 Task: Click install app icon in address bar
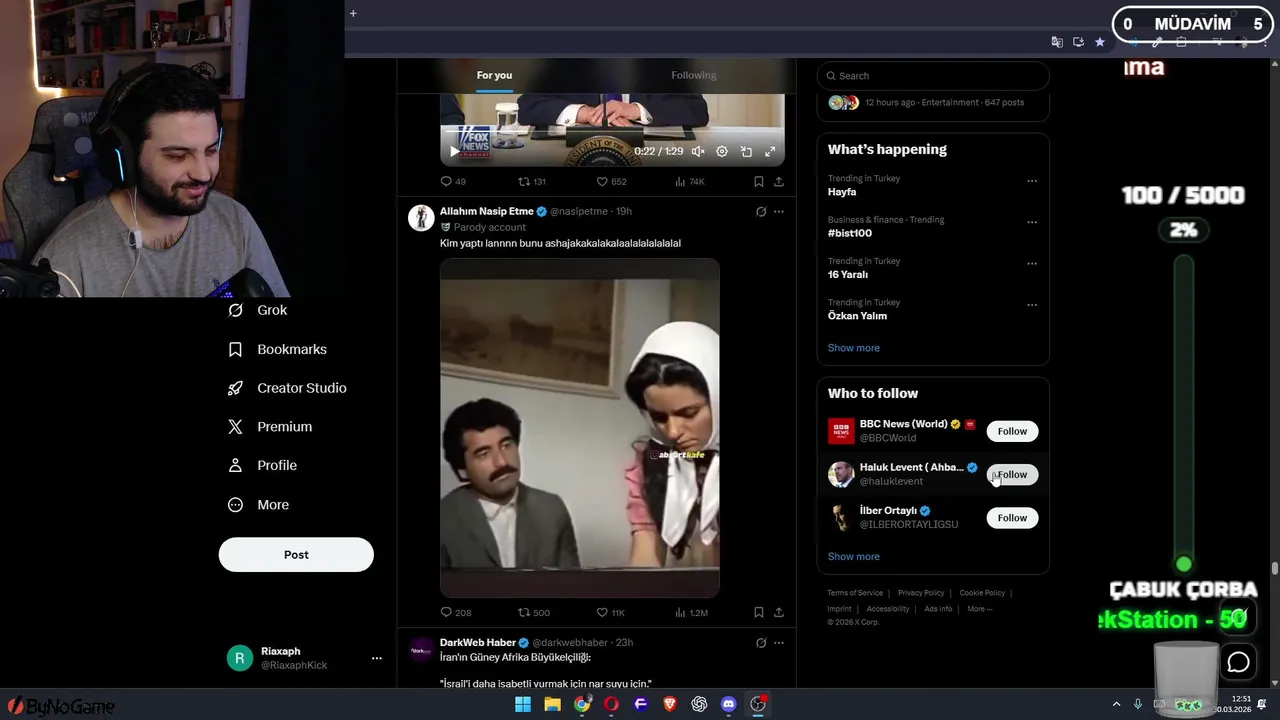1078,42
